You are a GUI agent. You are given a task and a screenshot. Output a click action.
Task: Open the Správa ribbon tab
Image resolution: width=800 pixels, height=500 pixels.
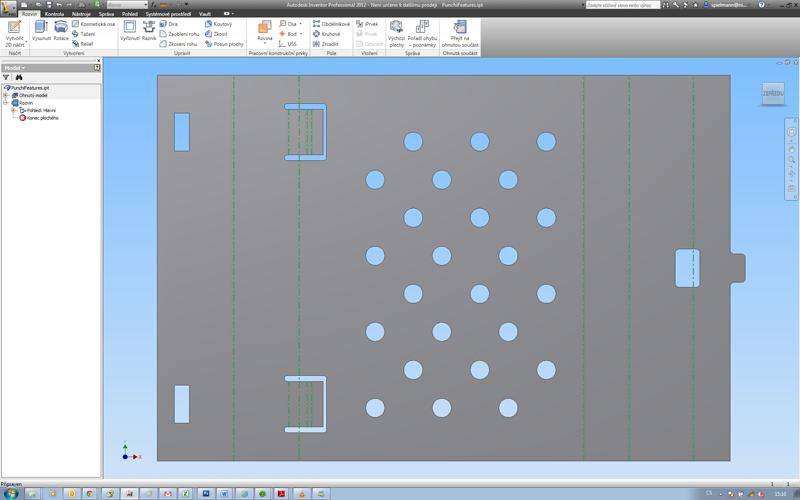point(106,14)
